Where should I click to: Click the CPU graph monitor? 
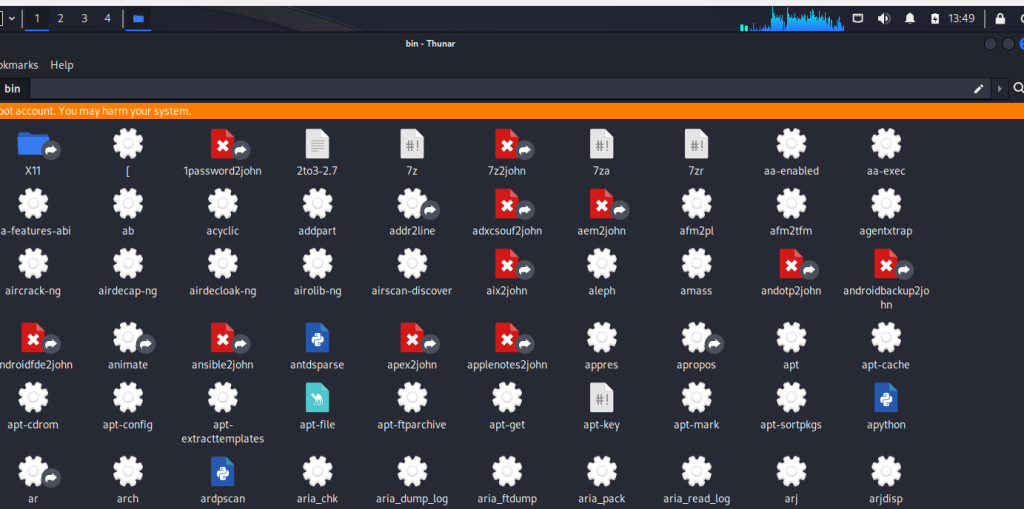792,20
